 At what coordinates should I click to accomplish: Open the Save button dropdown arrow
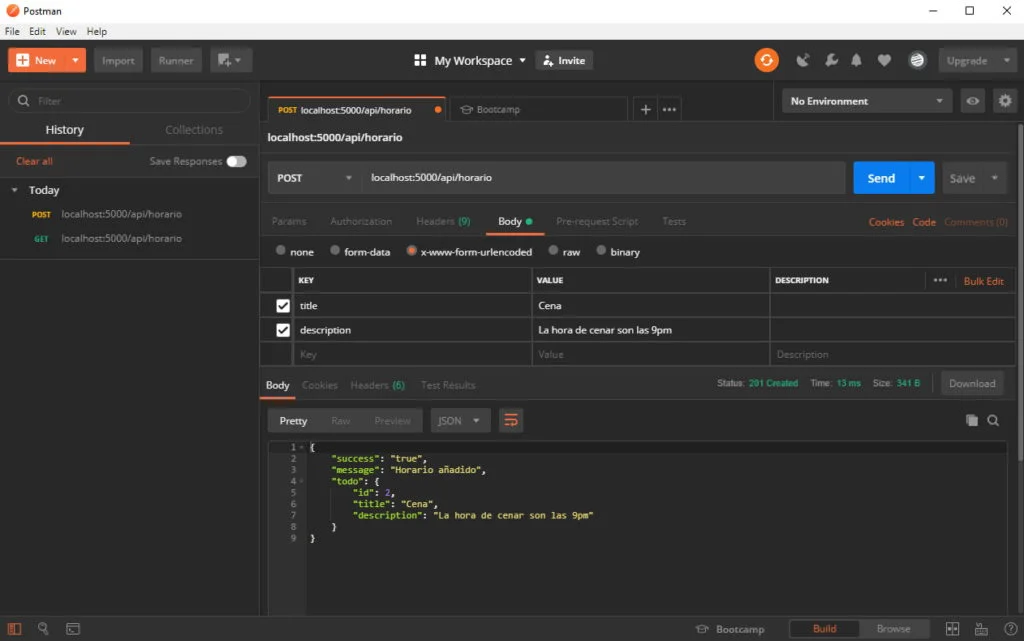tap(995, 178)
